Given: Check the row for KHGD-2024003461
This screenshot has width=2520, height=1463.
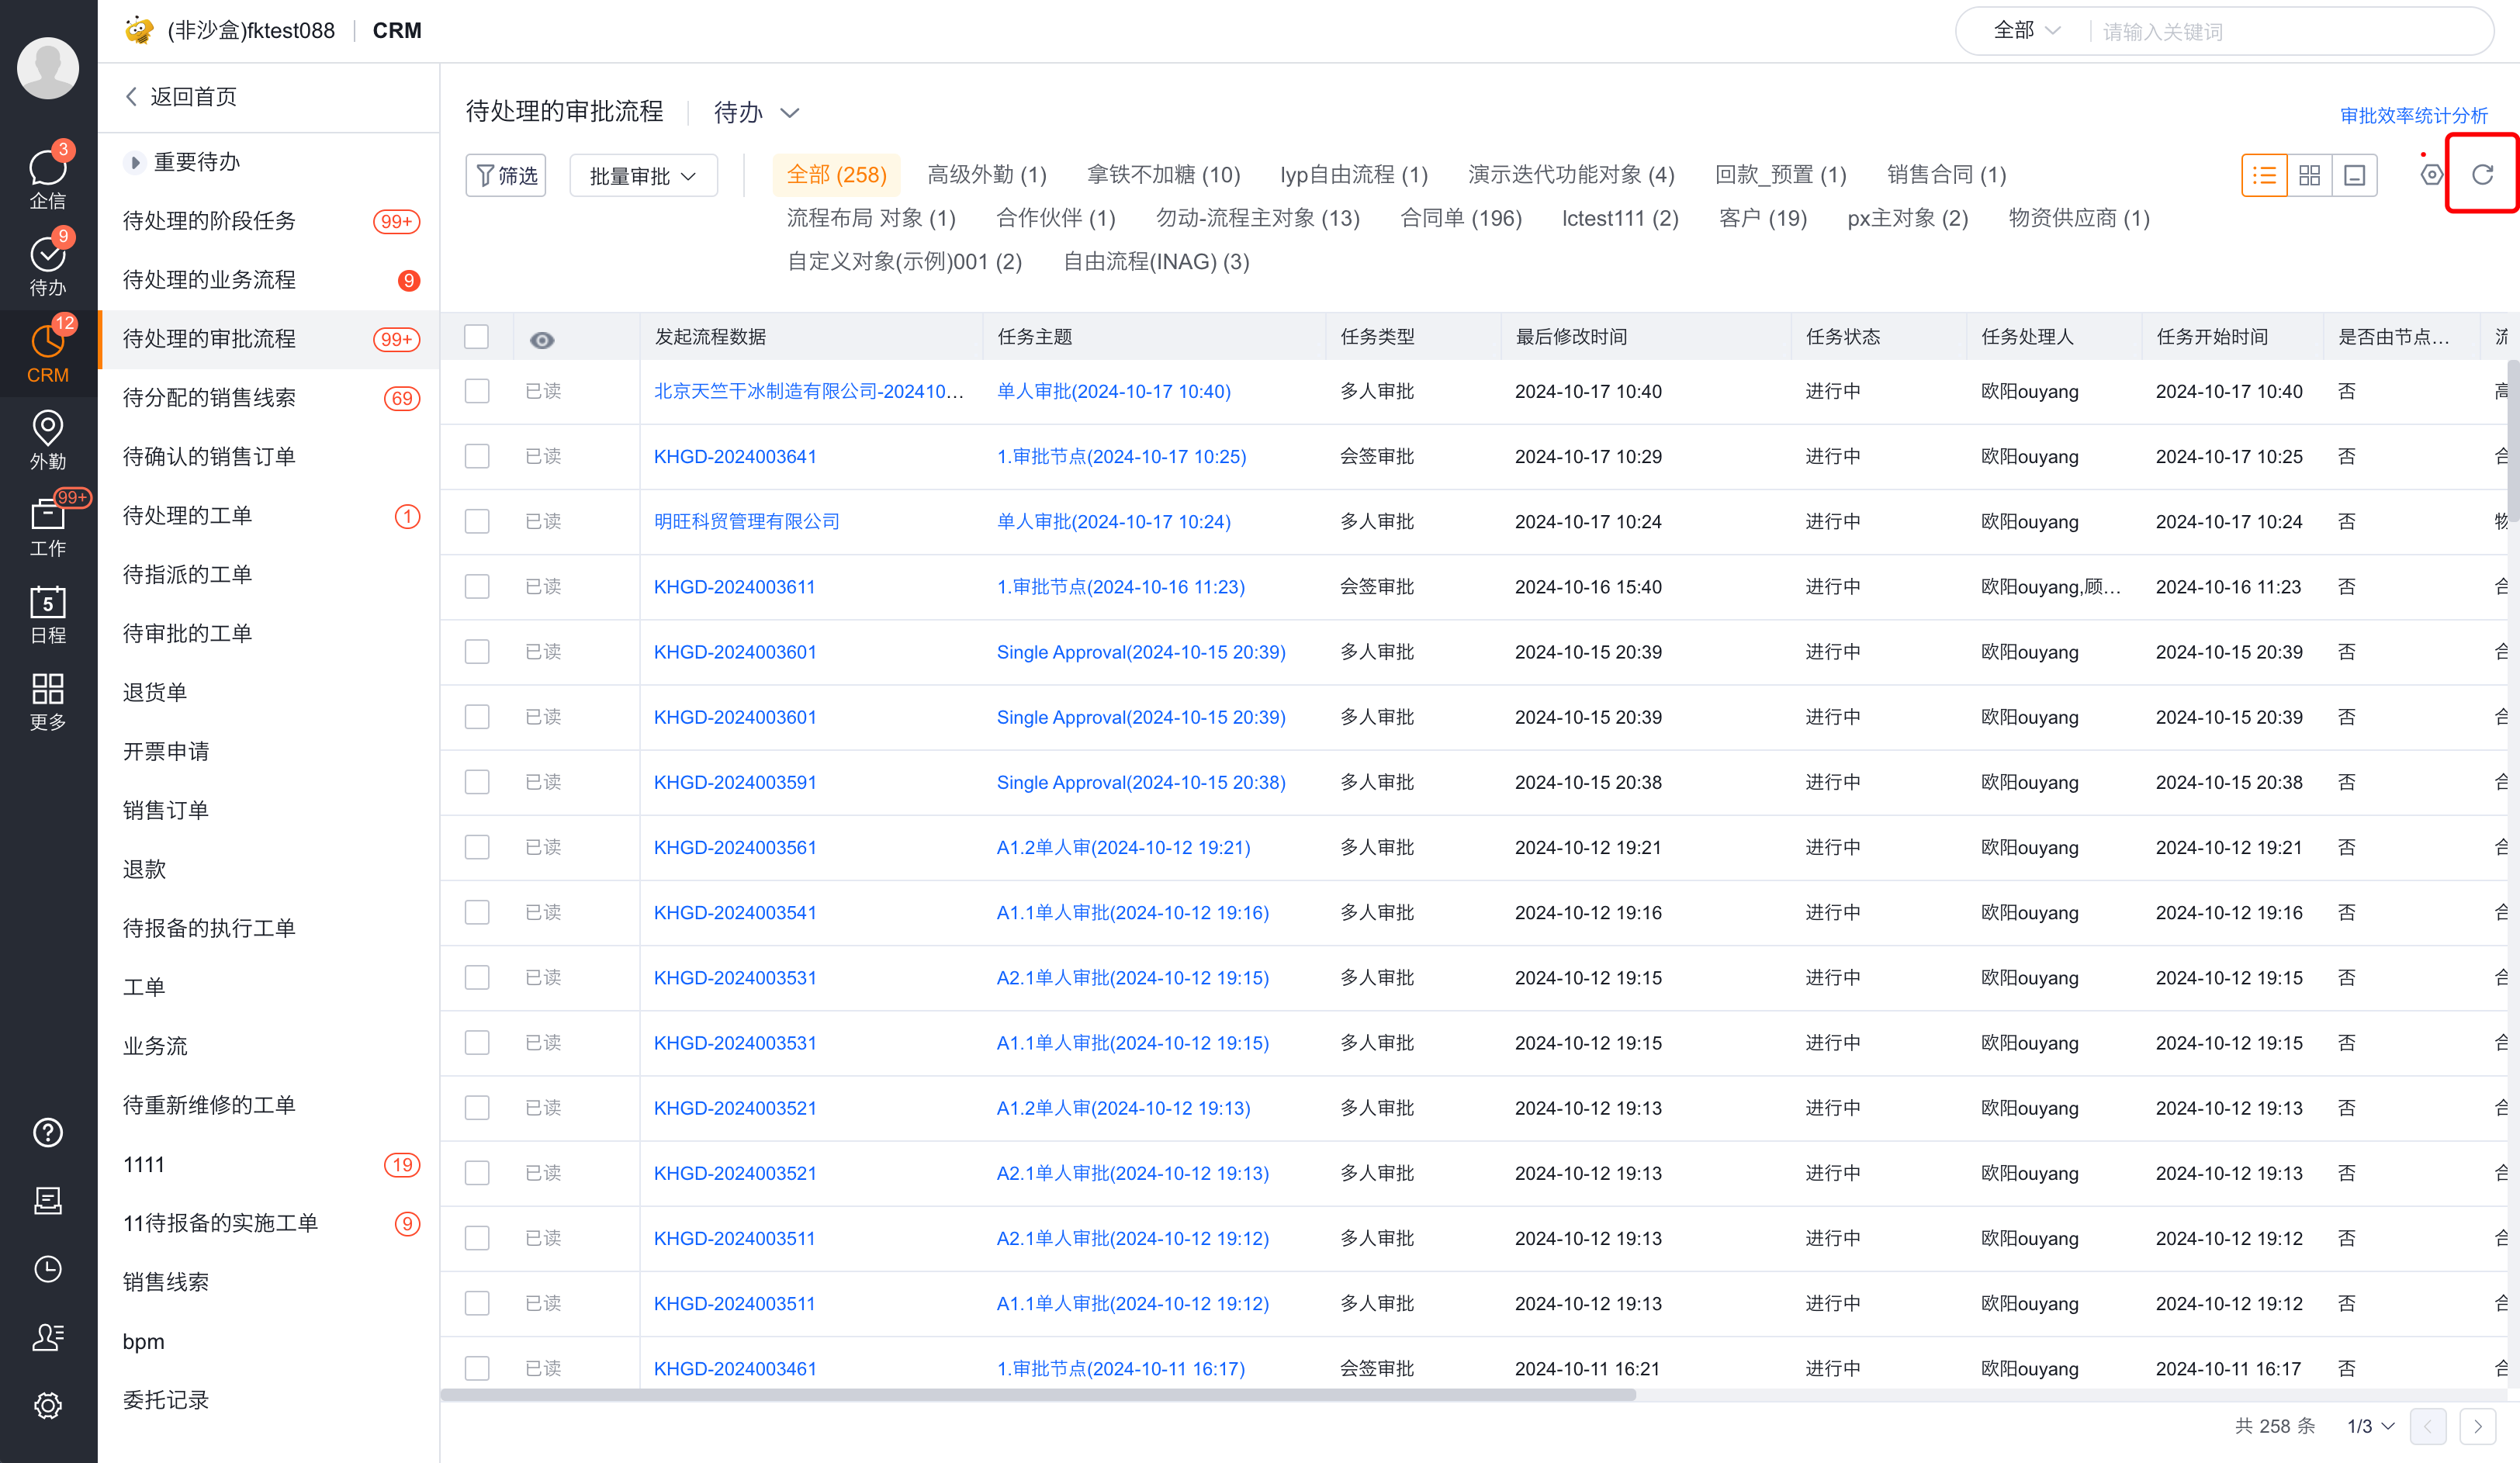Looking at the screenshot, I should (477, 1368).
